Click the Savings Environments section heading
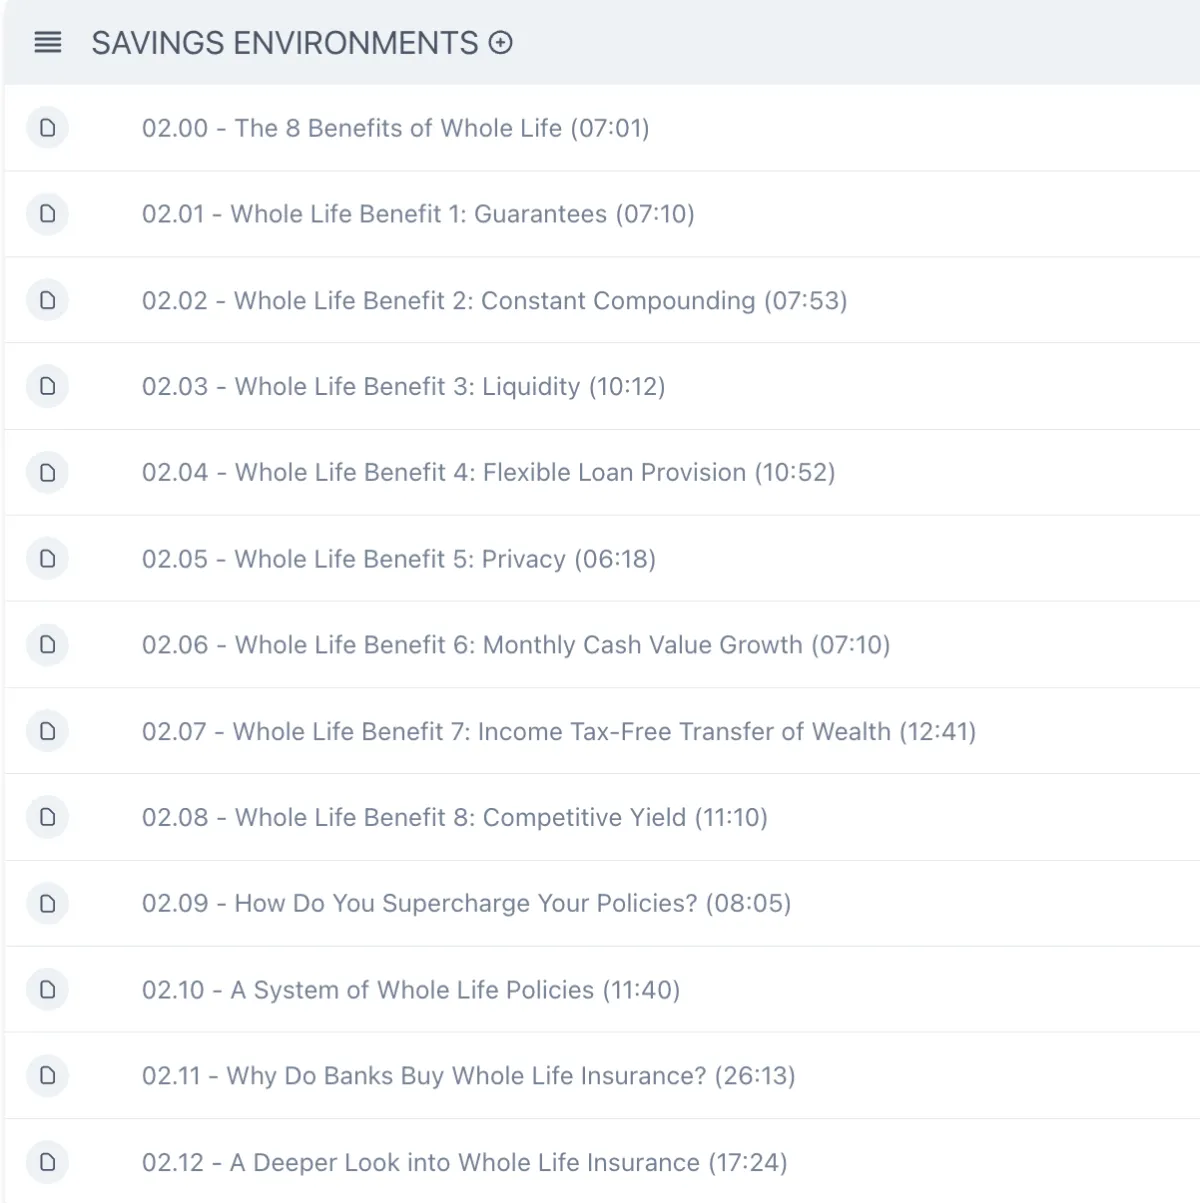Viewport: 1200px width, 1203px height. coord(285,43)
